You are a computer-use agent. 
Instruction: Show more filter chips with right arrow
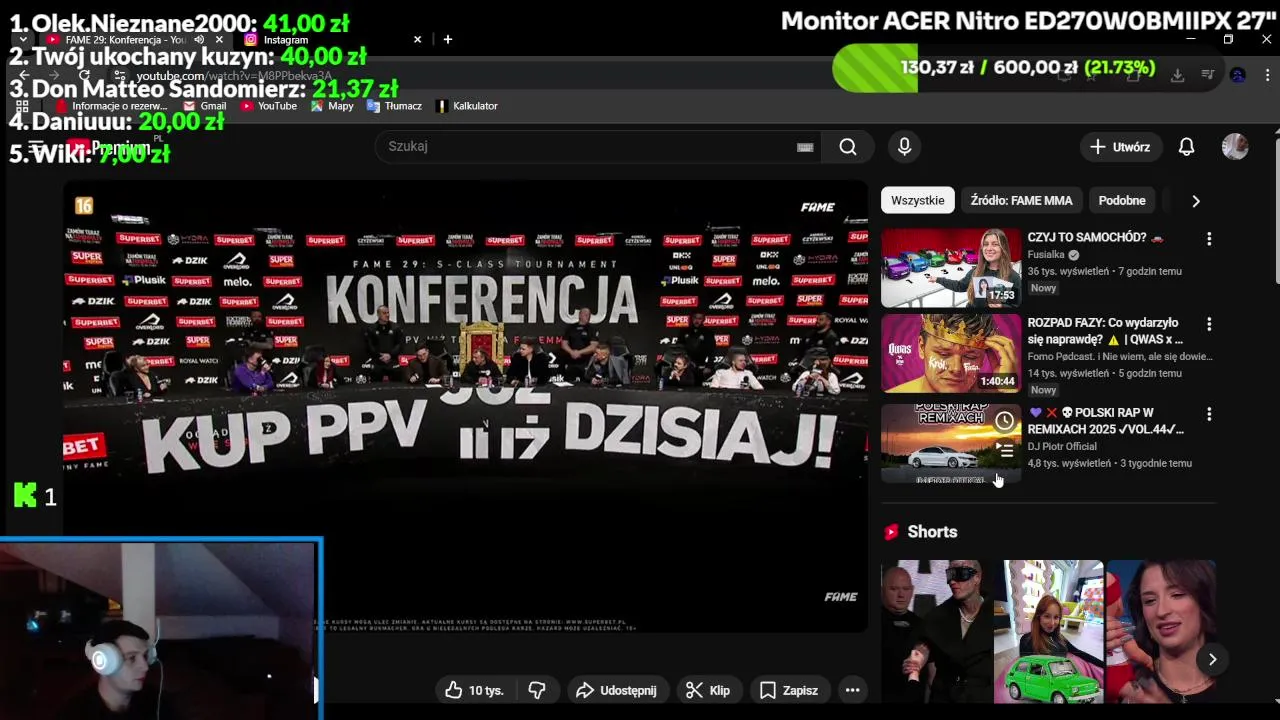(x=1195, y=201)
